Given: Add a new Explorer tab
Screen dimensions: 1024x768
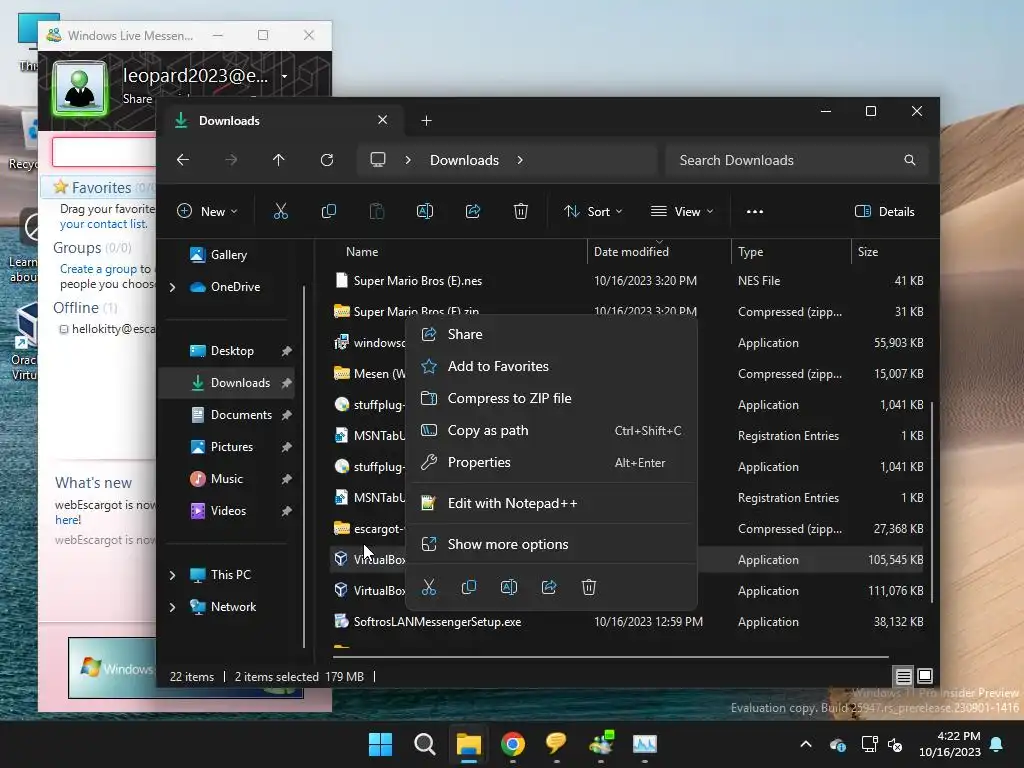Looking at the screenshot, I should coord(426,120).
